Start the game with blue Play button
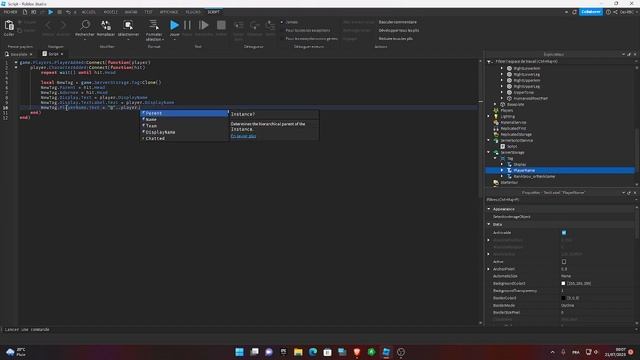640x360 pixels. coord(175,25)
